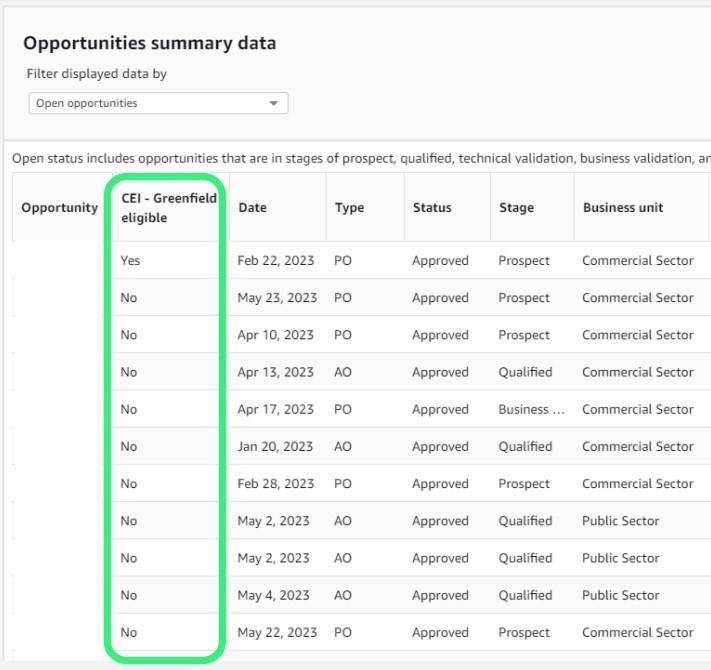The width and height of the screenshot is (711, 670).
Task: Click the 'CEI - Greenfield eligible' column header
Action: click(169, 208)
